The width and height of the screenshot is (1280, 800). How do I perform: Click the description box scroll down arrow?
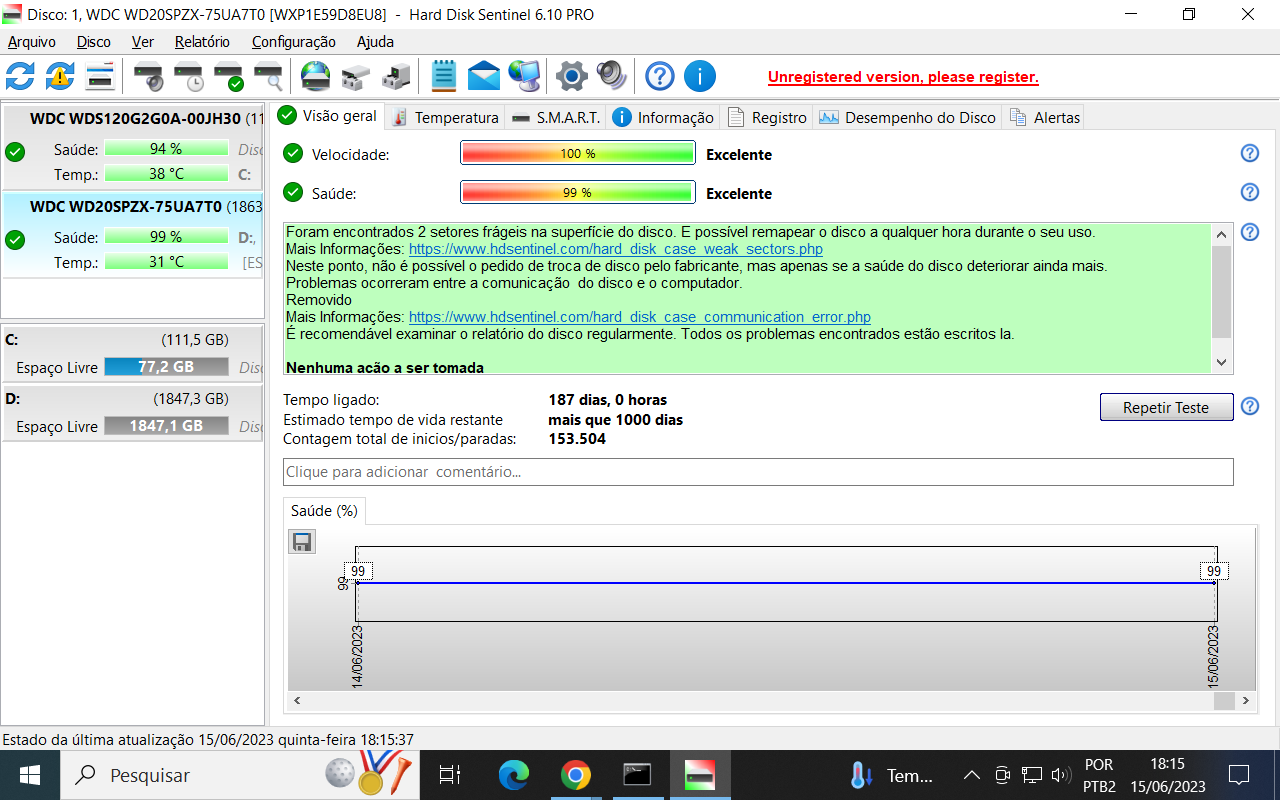click(x=1221, y=362)
